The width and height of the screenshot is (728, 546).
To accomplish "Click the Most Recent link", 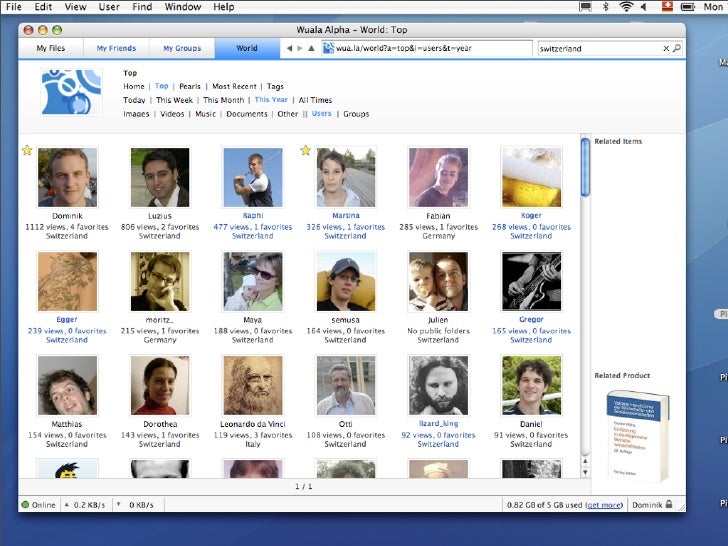I will 234,86.
